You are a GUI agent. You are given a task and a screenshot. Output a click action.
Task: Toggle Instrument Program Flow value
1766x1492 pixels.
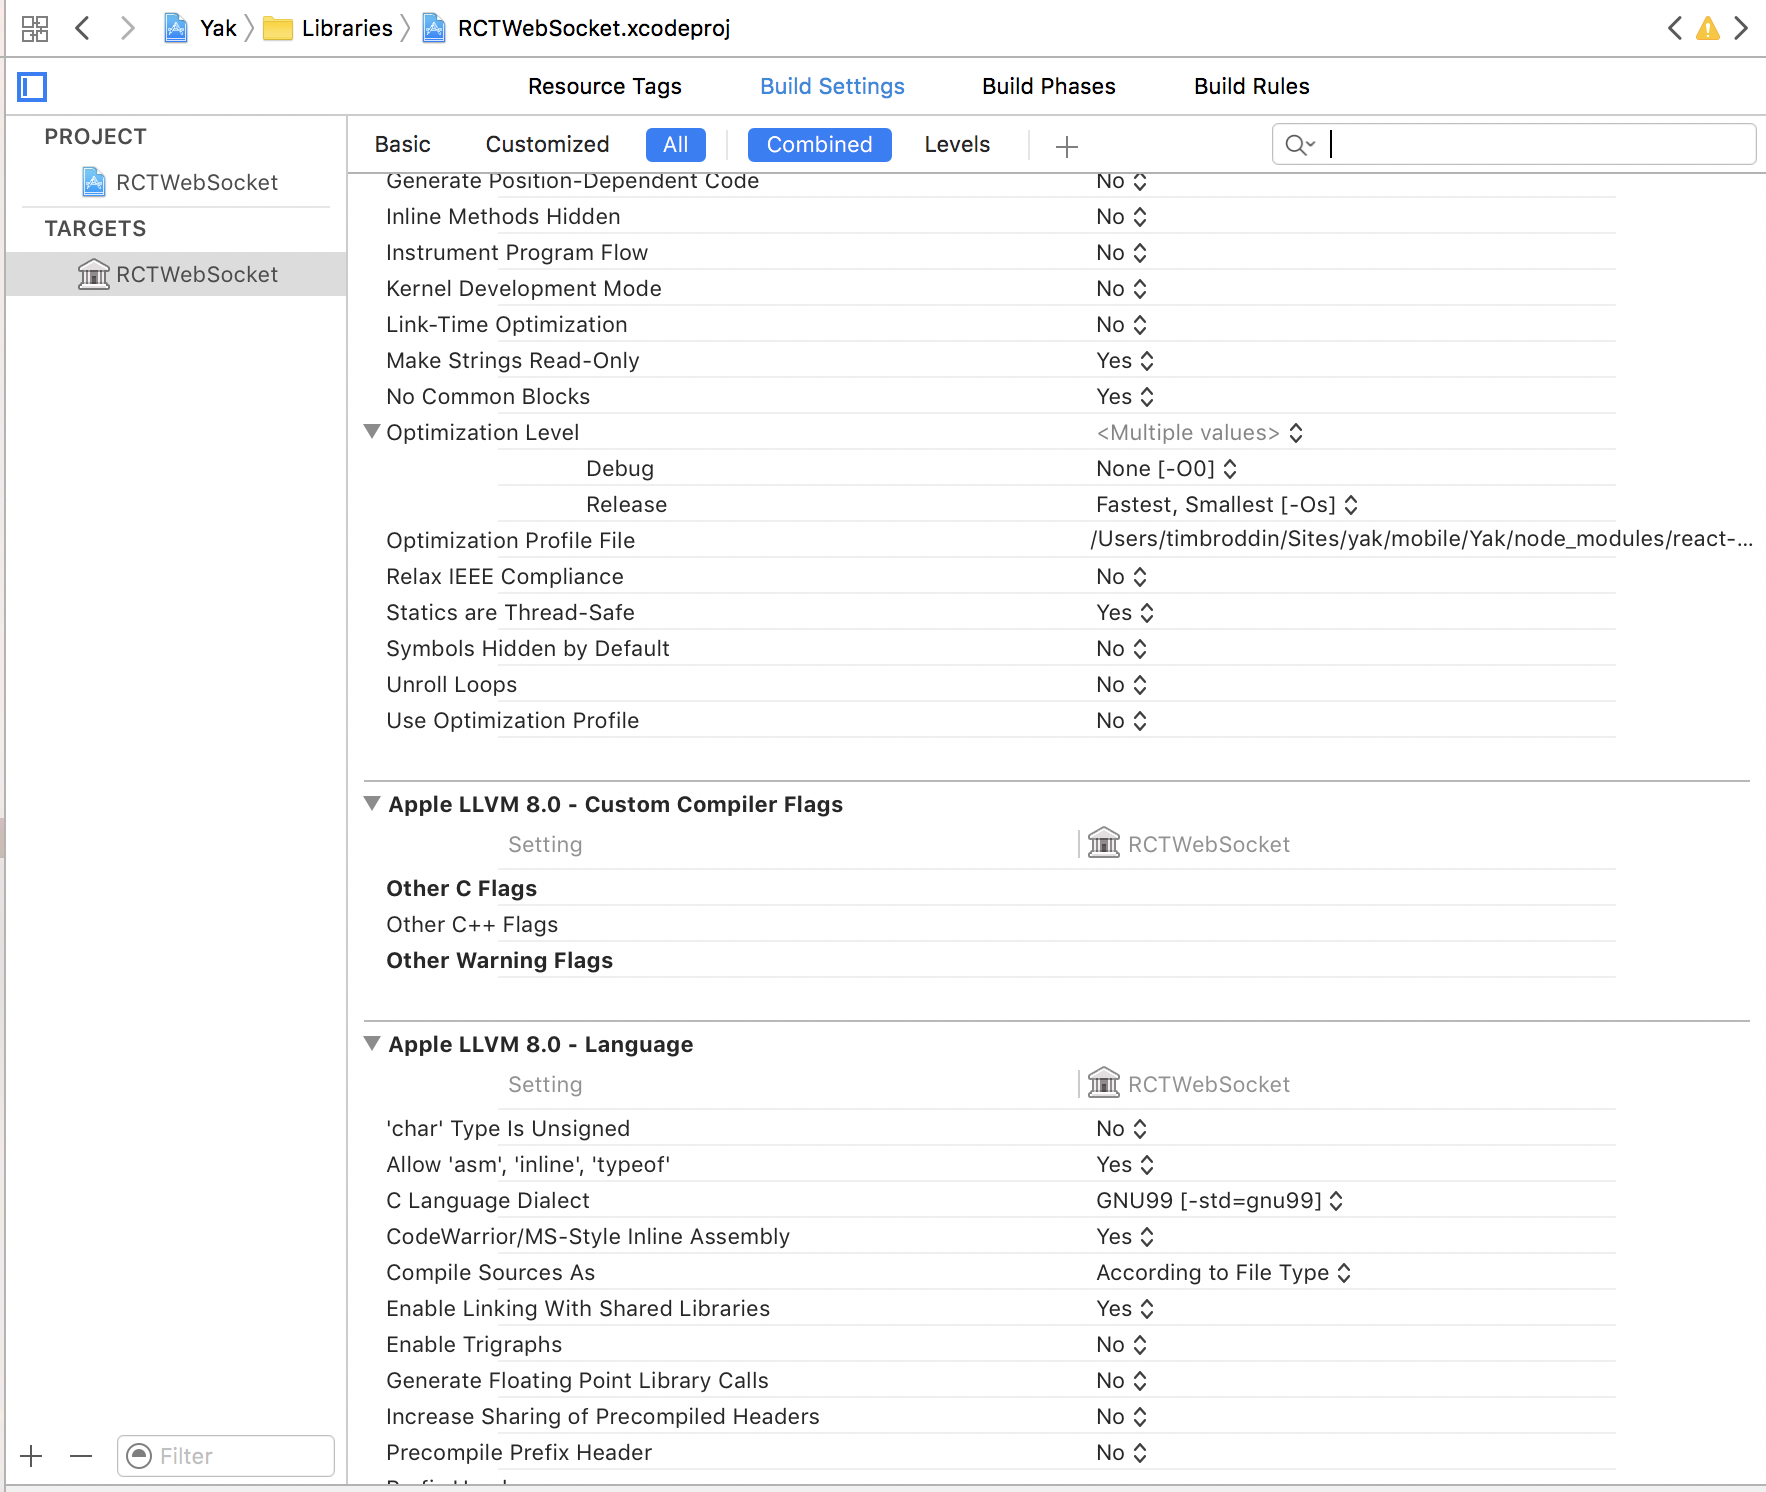click(1121, 253)
